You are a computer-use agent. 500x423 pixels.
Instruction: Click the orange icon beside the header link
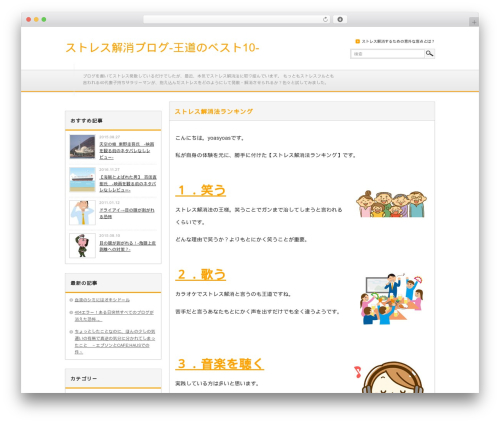click(x=357, y=41)
